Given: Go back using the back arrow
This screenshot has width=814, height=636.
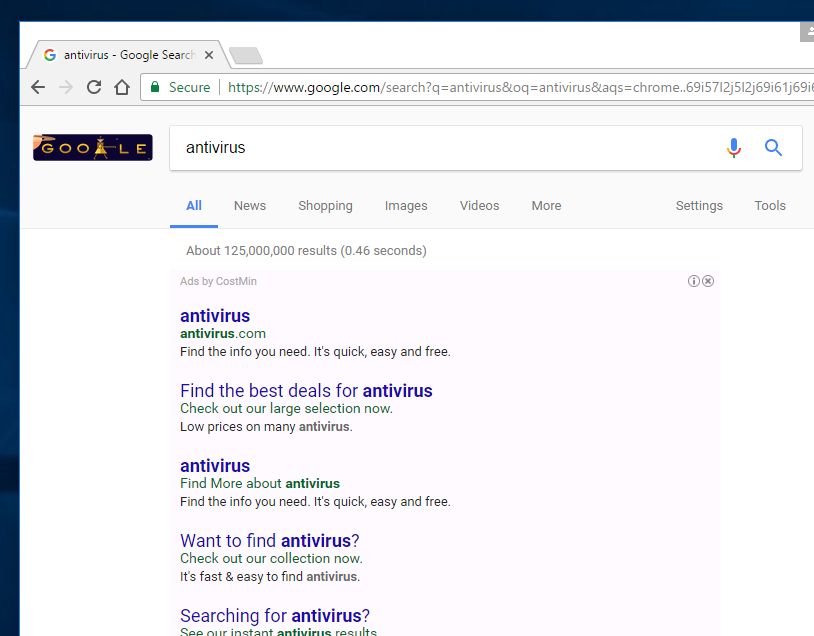Looking at the screenshot, I should click(37, 87).
